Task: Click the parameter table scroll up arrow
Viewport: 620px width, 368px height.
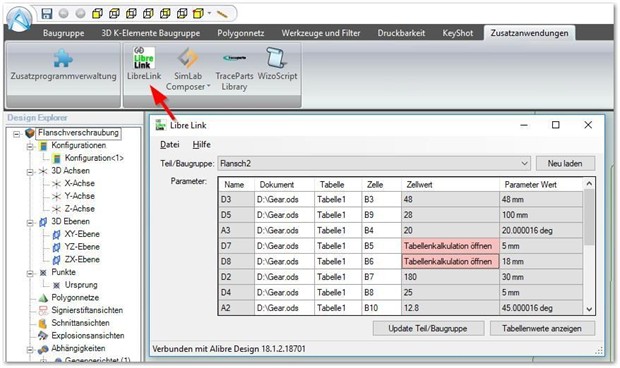Action: tap(589, 183)
